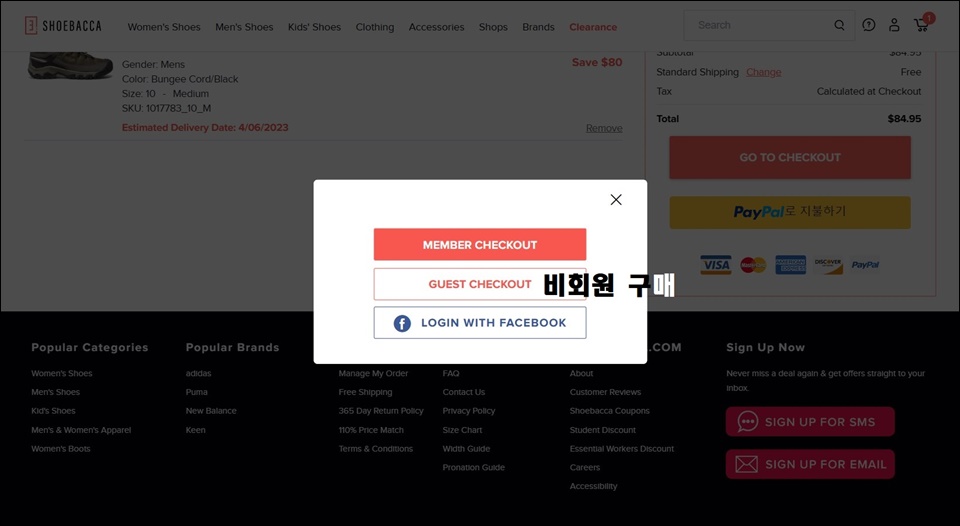The width and height of the screenshot is (960, 526).
Task: Open Terms & Conditions link
Action: [376, 449]
